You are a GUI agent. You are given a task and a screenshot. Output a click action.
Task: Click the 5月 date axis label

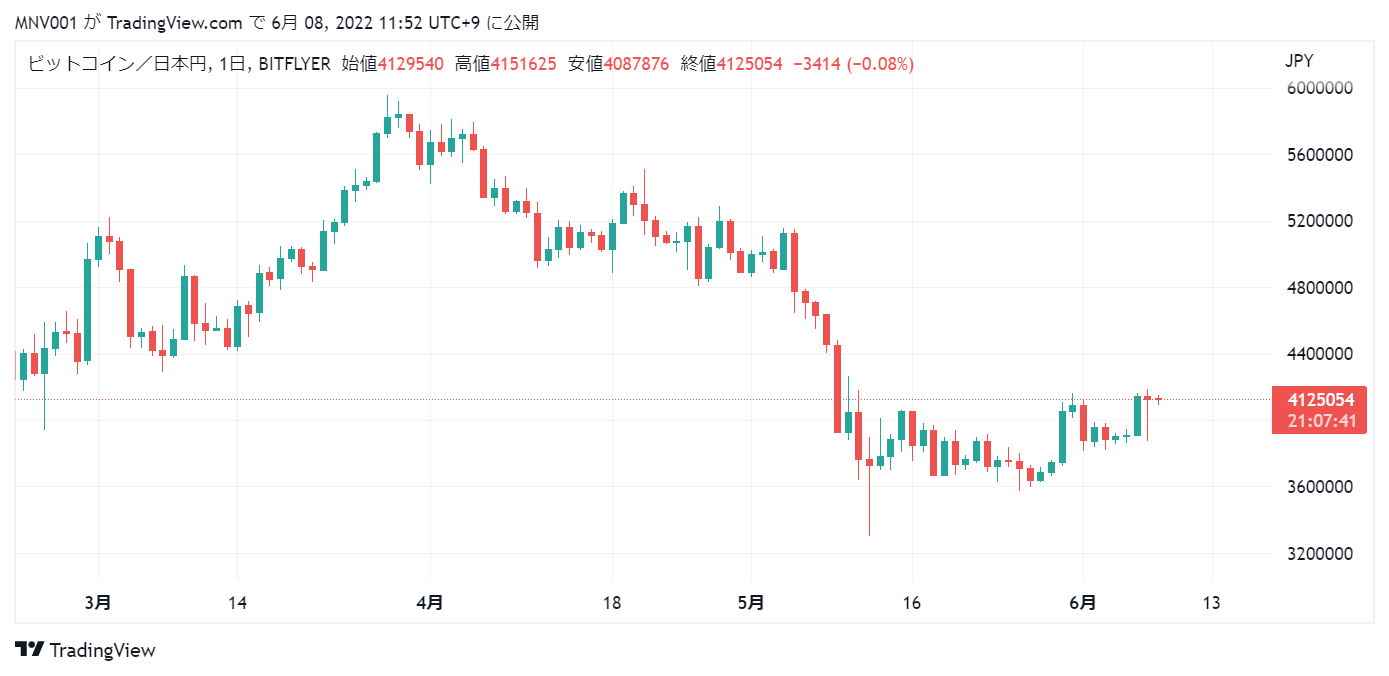(751, 602)
